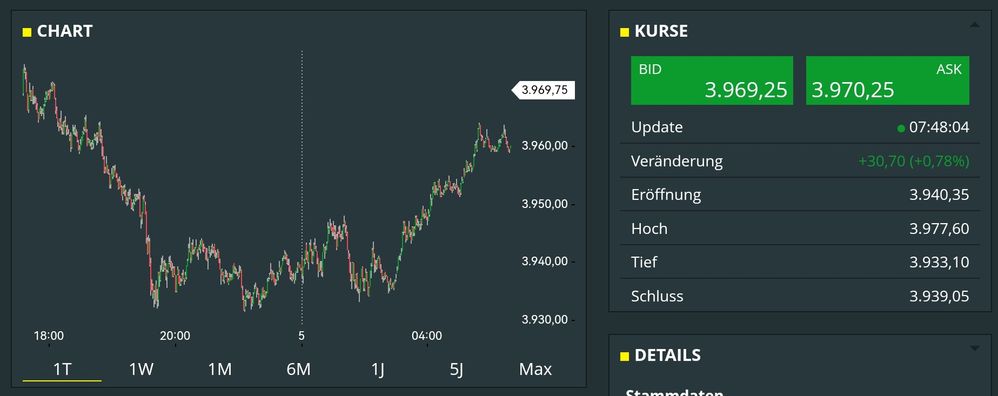
Task: Click the Eröffnung row label
Action: pos(666,195)
